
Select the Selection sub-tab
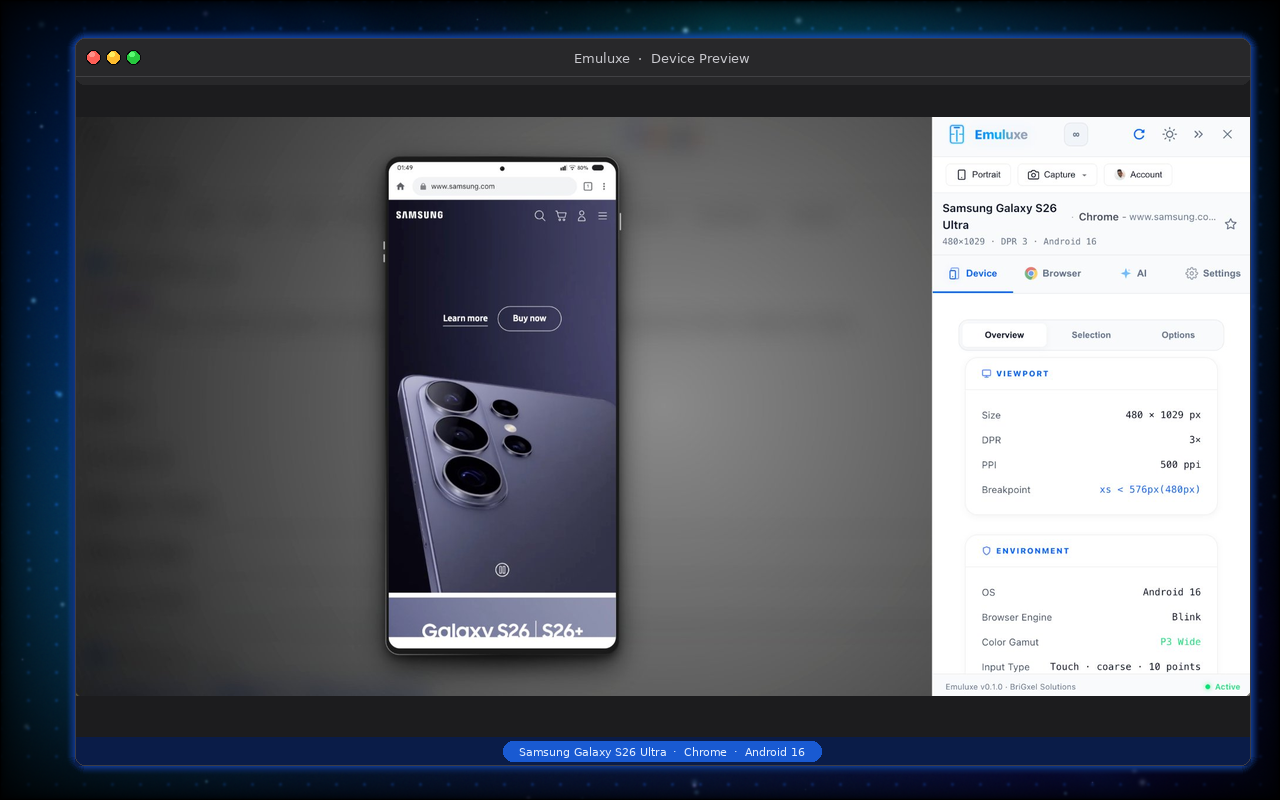click(1091, 335)
